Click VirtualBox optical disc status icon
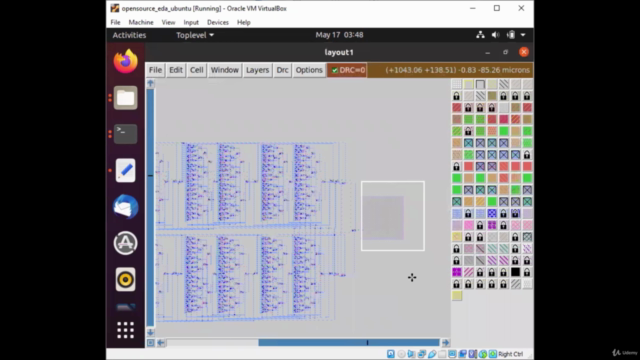 click(x=401, y=354)
